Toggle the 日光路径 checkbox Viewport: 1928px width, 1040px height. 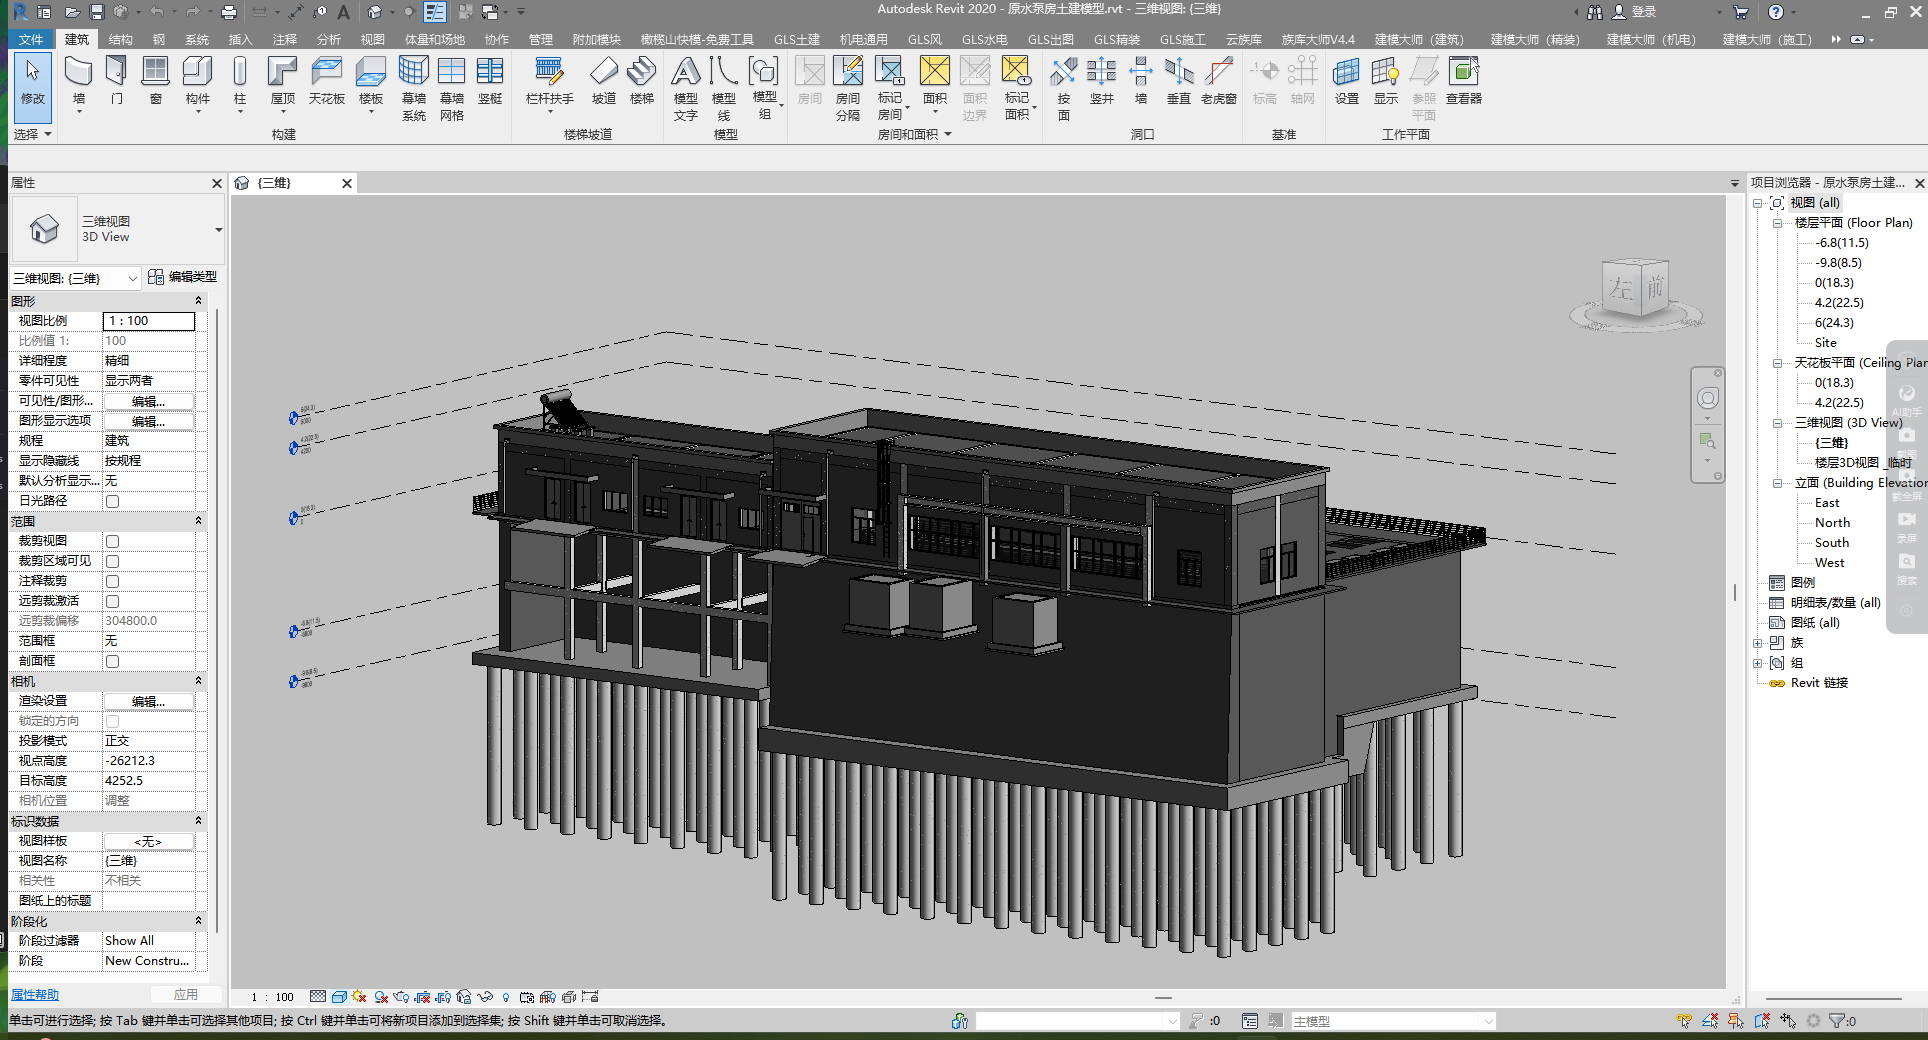pos(113,501)
